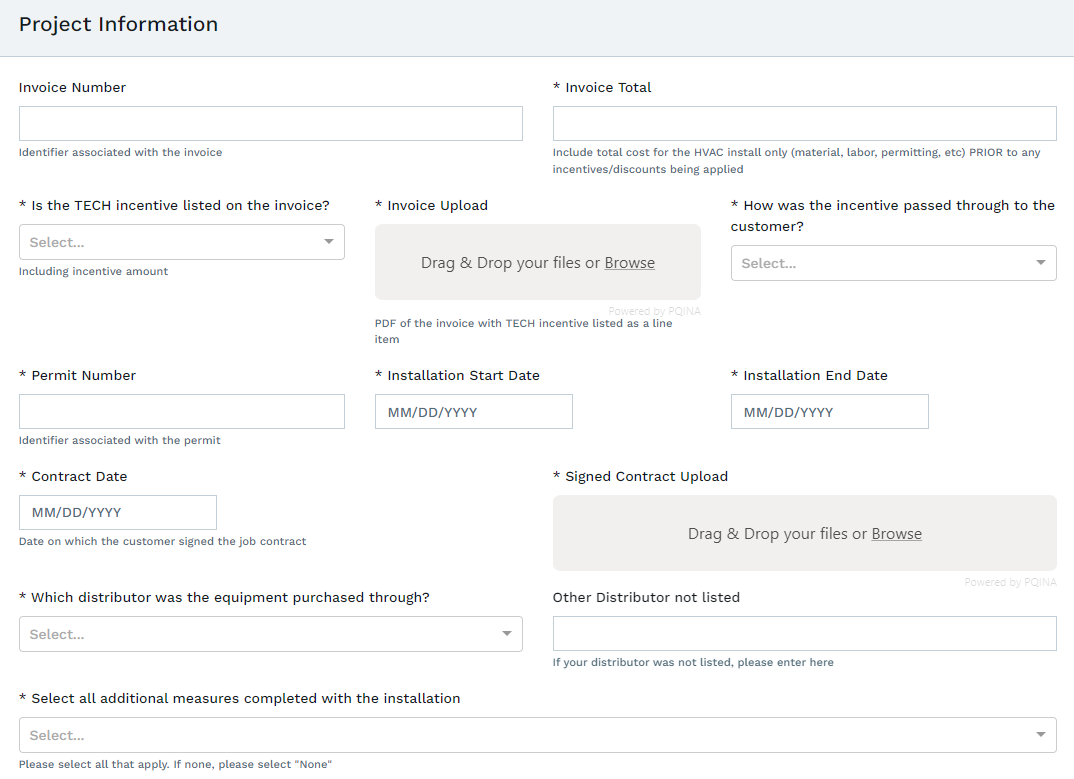
Task: Expand the additional measures multi-select
Action: tap(520, 735)
